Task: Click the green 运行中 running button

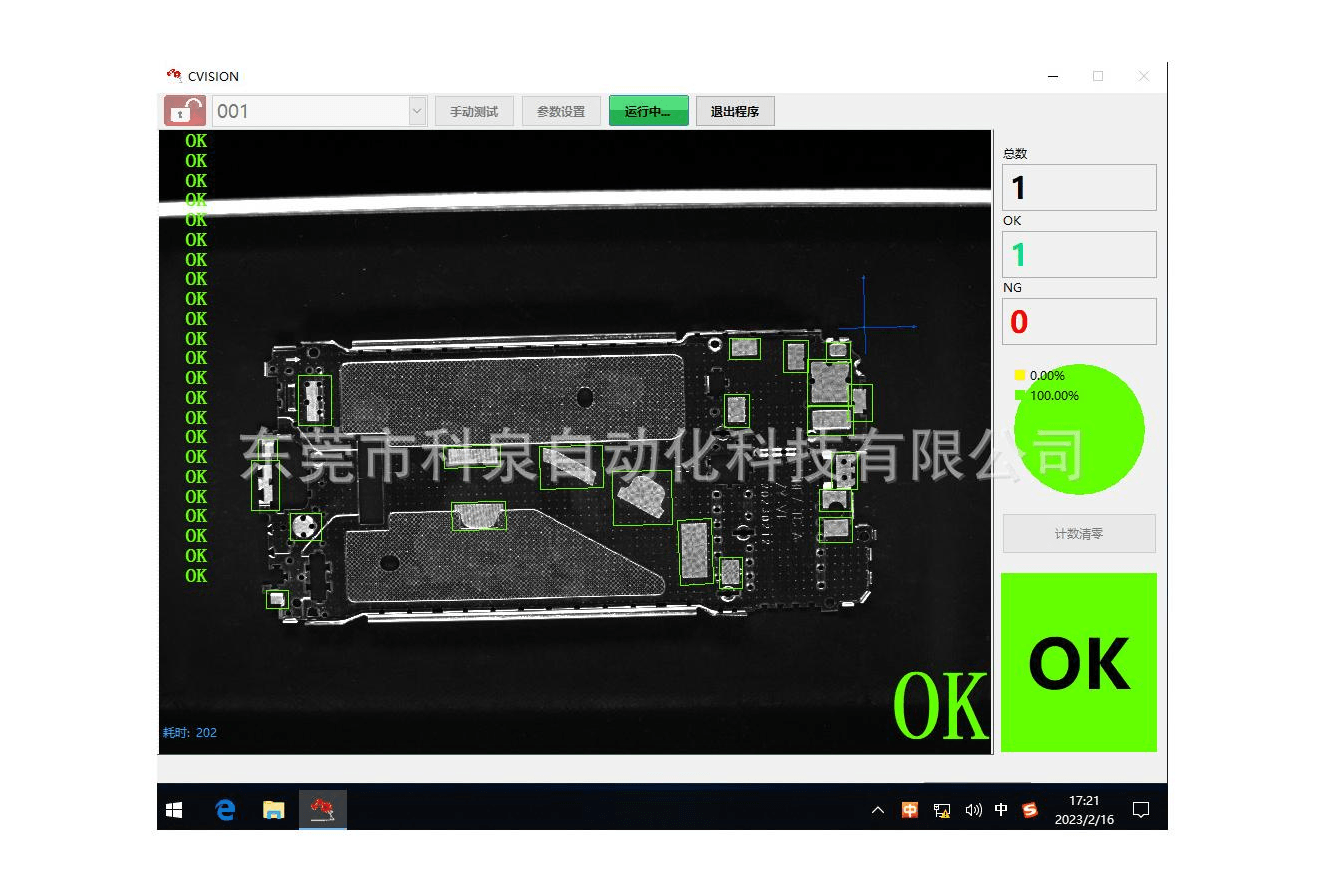Action: click(x=648, y=111)
